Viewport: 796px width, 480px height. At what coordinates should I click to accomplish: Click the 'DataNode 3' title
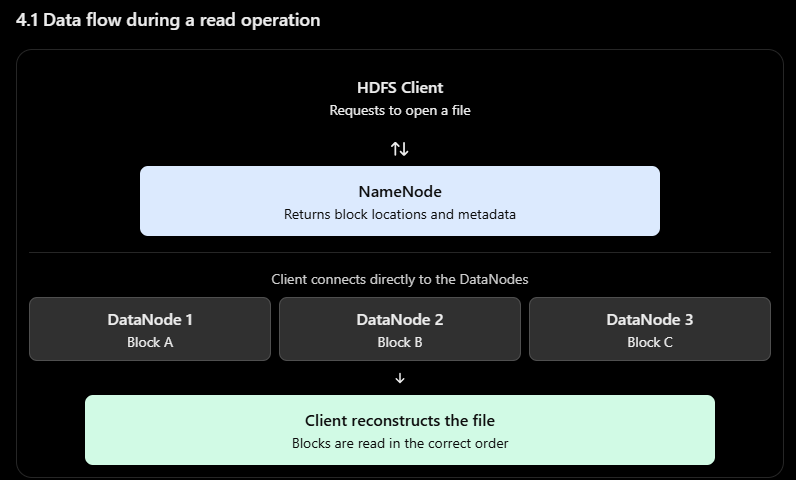(650, 320)
